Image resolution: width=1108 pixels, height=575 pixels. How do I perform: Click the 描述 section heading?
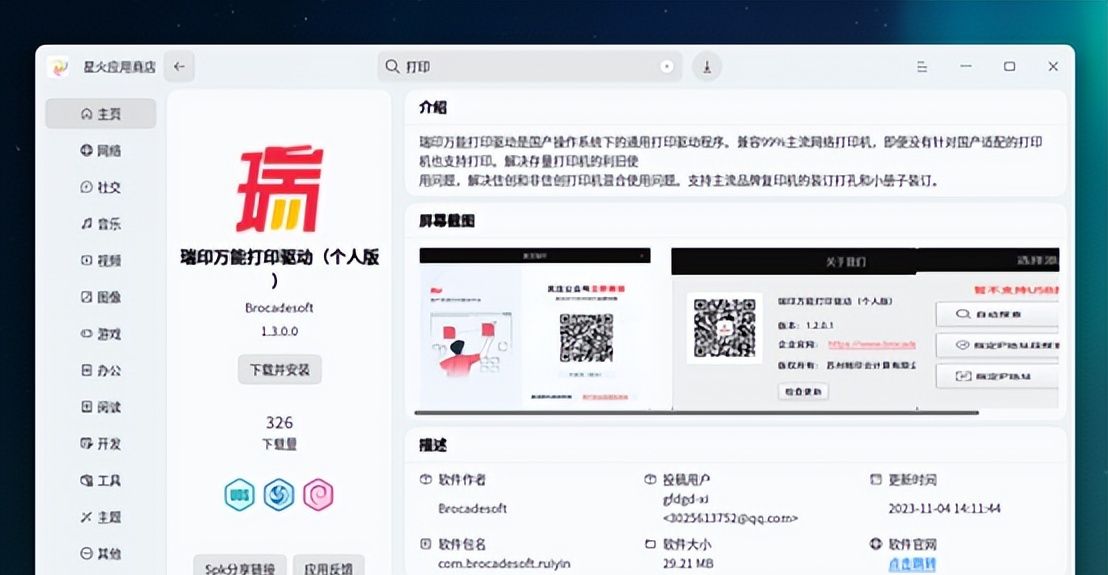pyautogui.click(x=432, y=445)
